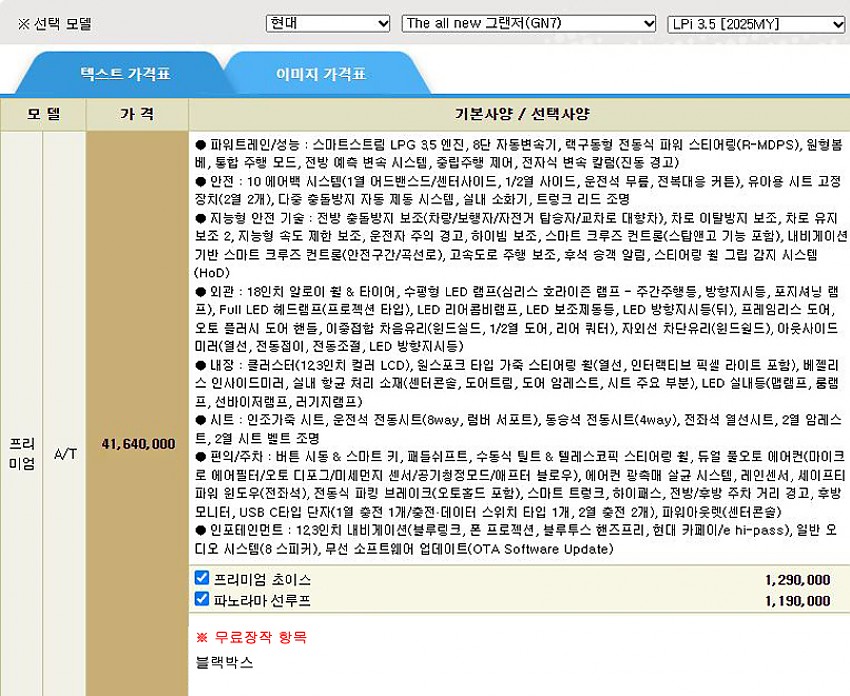Click the 기본사양 / 선택사양 column header
Screen dimensions: 850x696
[518, 113]
